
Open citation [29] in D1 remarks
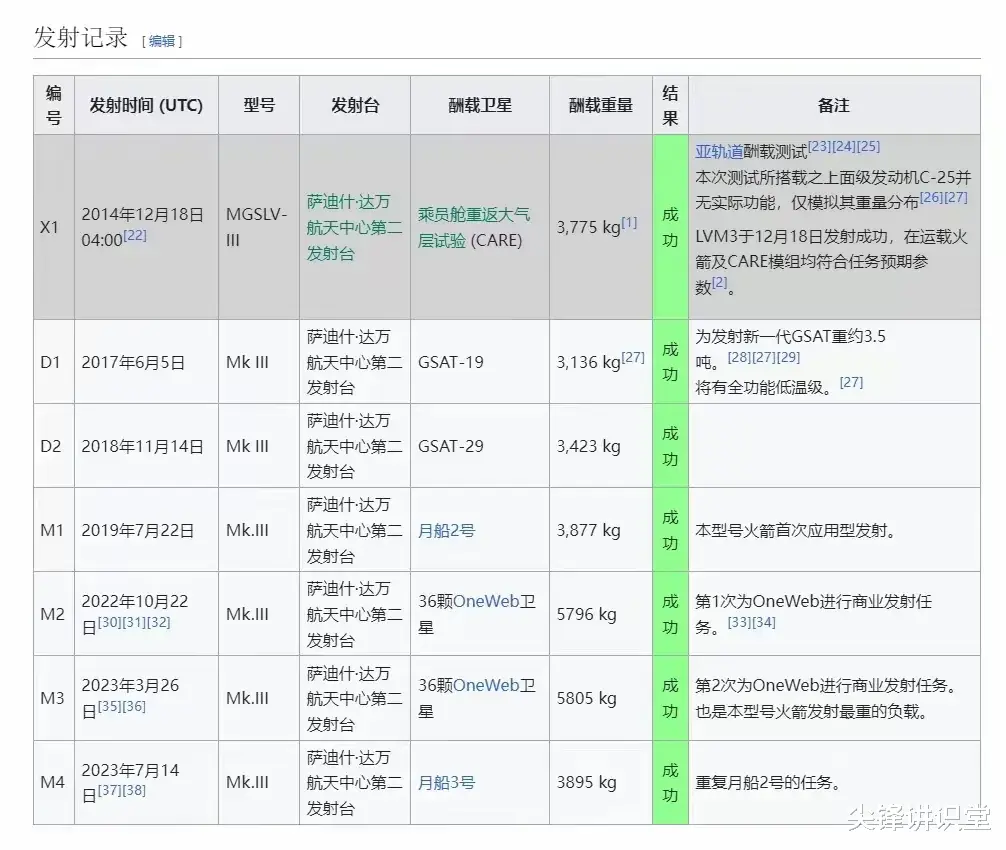click(789, 357)
